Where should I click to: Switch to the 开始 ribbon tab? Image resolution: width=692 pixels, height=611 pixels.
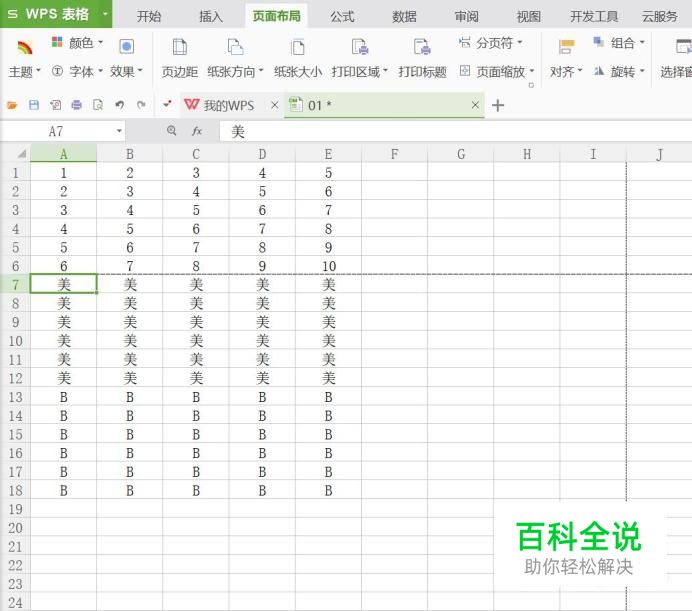(149, 16)
